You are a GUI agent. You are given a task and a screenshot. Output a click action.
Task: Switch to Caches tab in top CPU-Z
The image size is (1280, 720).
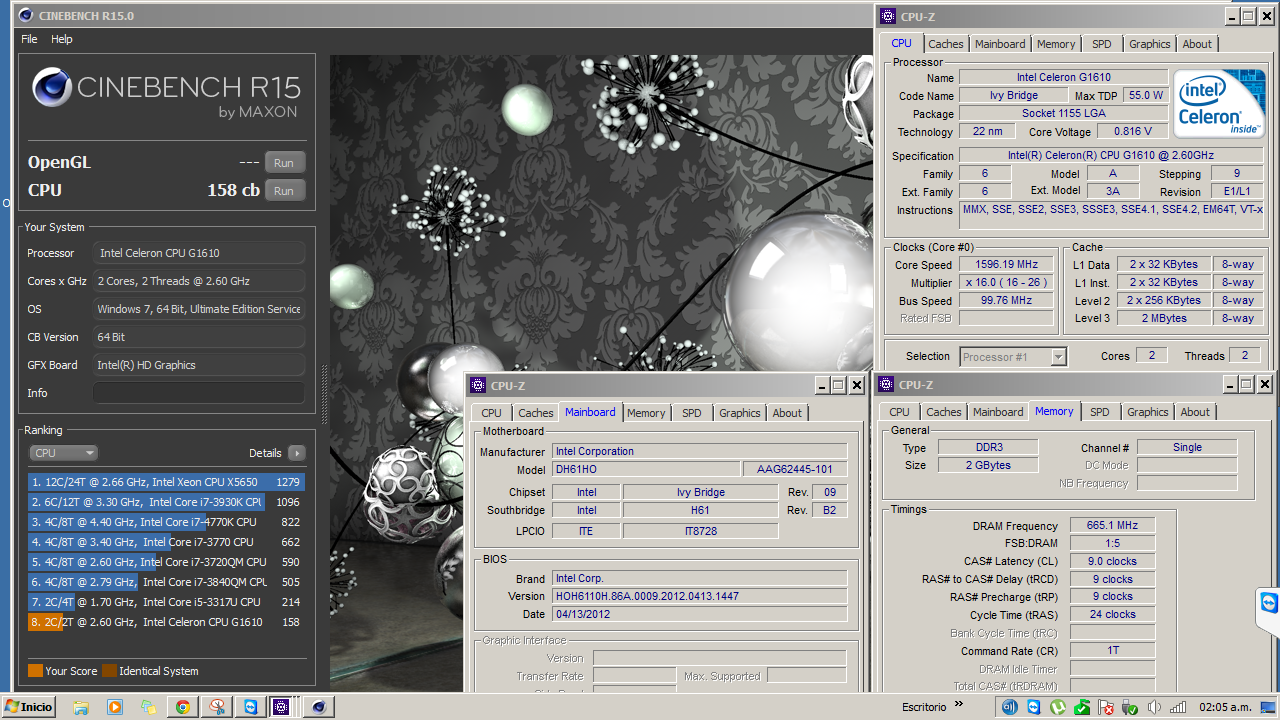[945, 44]
